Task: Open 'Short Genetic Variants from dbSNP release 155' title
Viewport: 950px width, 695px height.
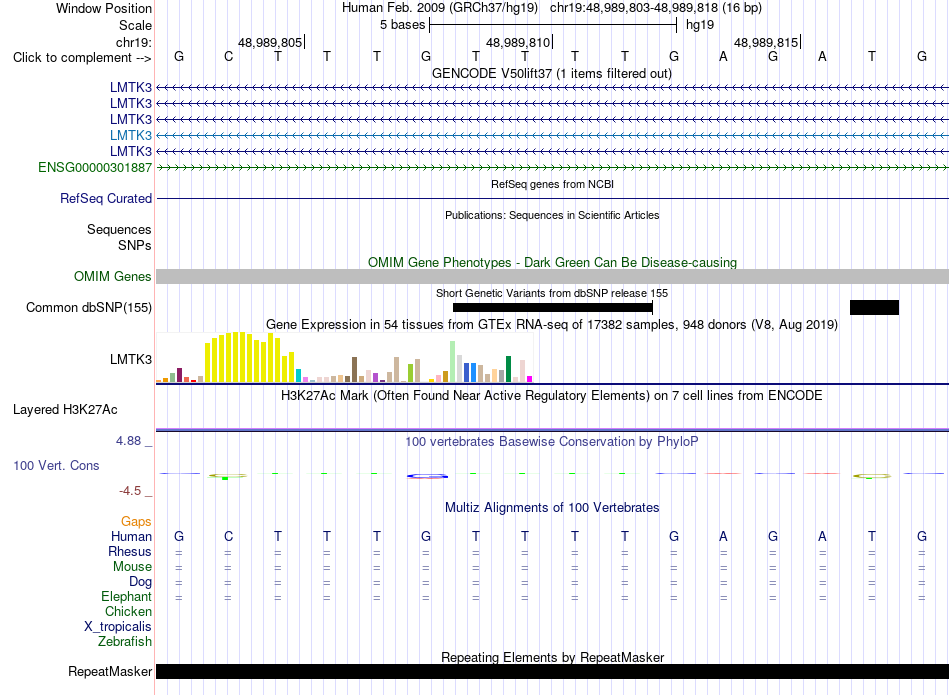Action: pyautogui.click(x=552, y=293)
